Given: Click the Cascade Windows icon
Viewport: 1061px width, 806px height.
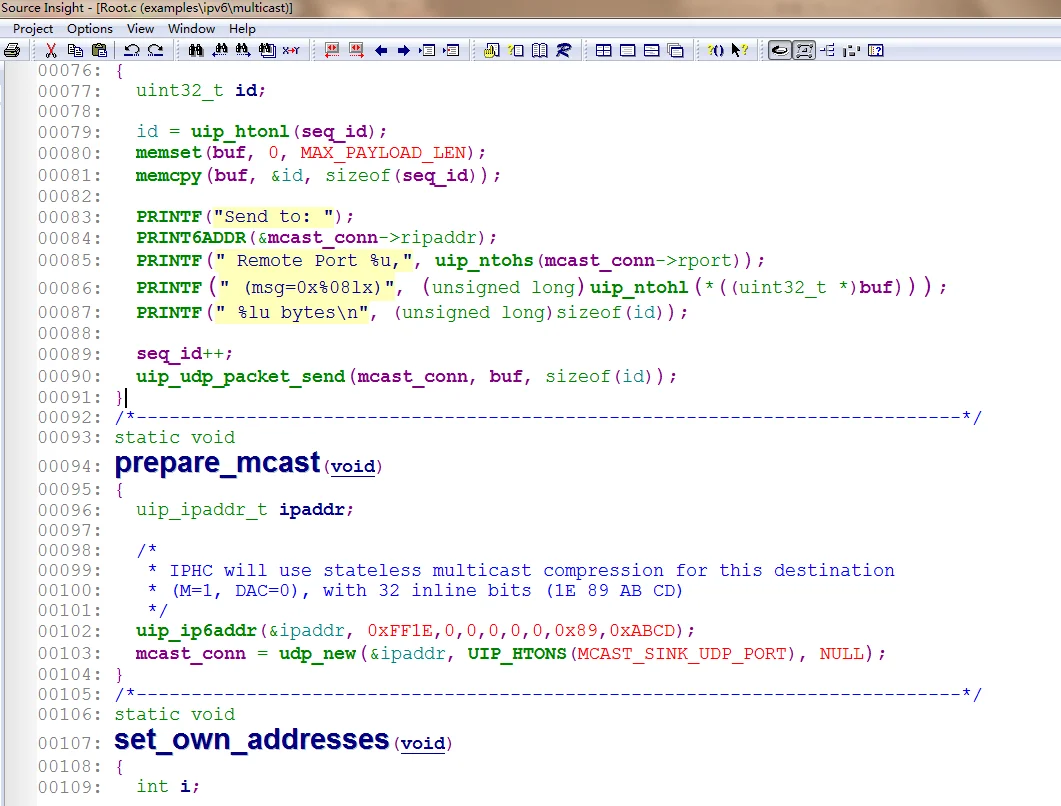Looking at the screenshot, I should tap(675, 50).
